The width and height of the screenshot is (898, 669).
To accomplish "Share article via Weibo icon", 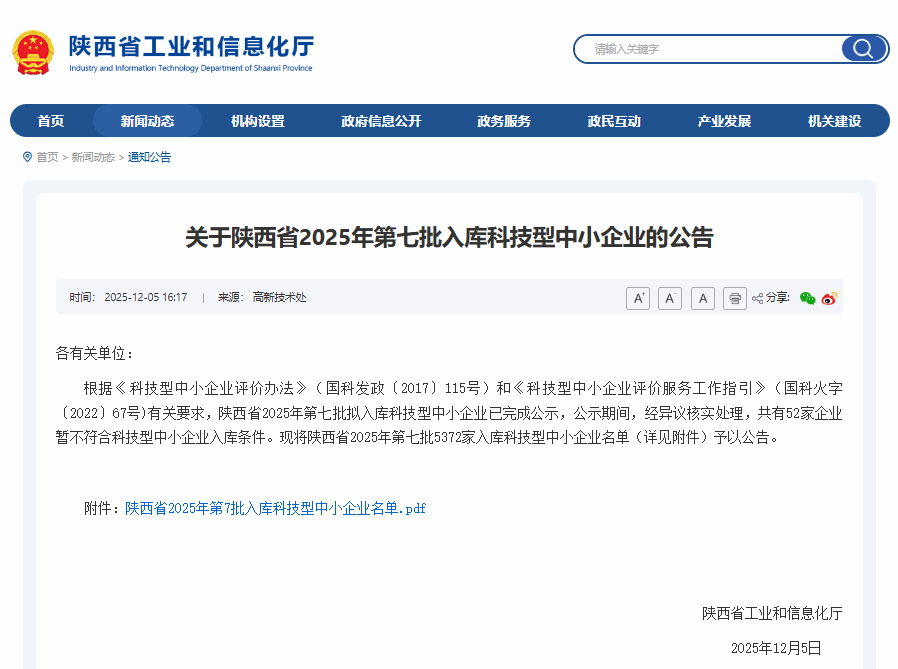I will (x=829, y=298).
